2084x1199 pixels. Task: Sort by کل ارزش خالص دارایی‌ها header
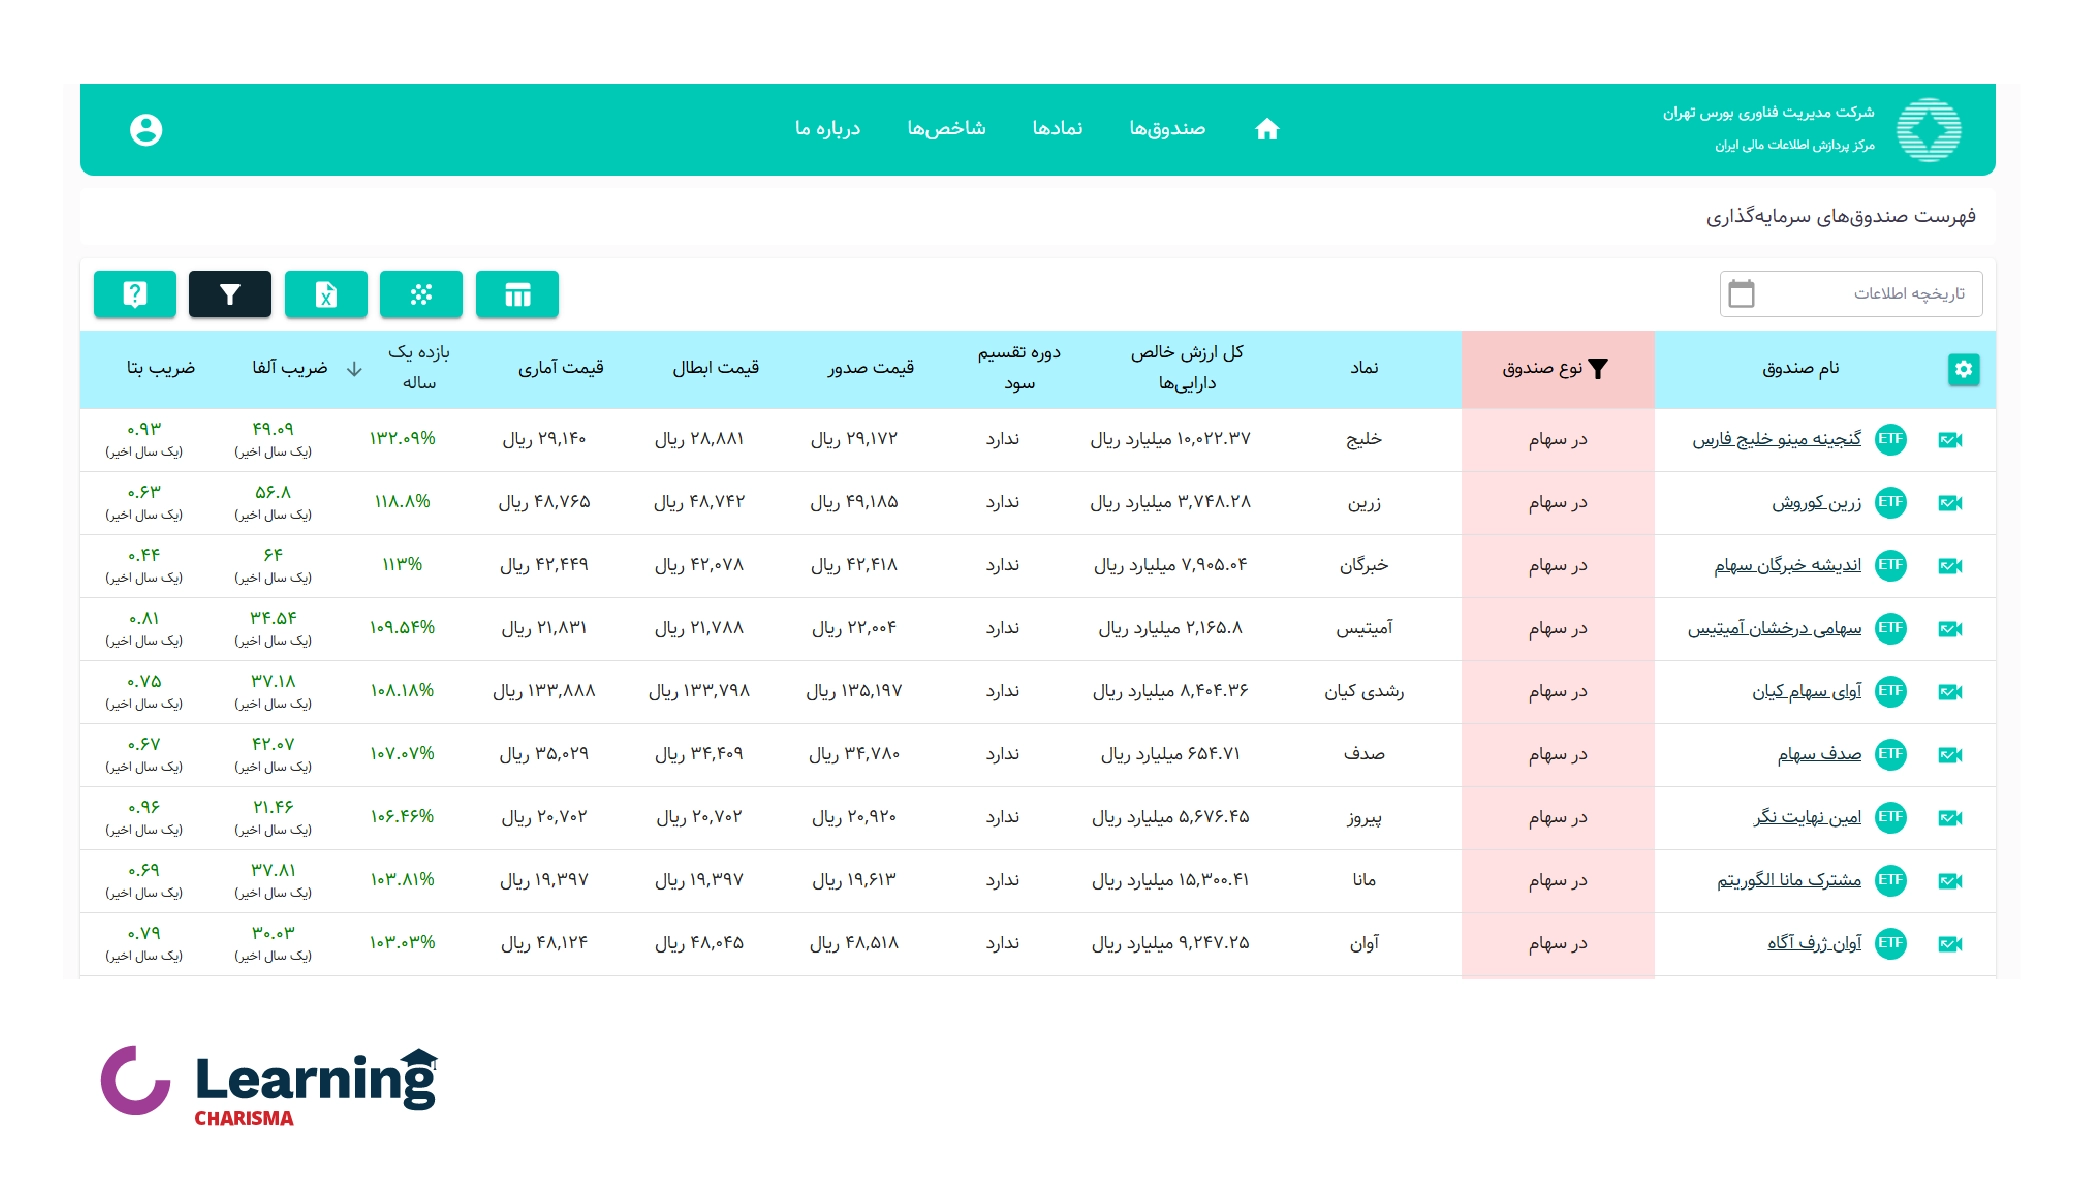pos(1187,368)
